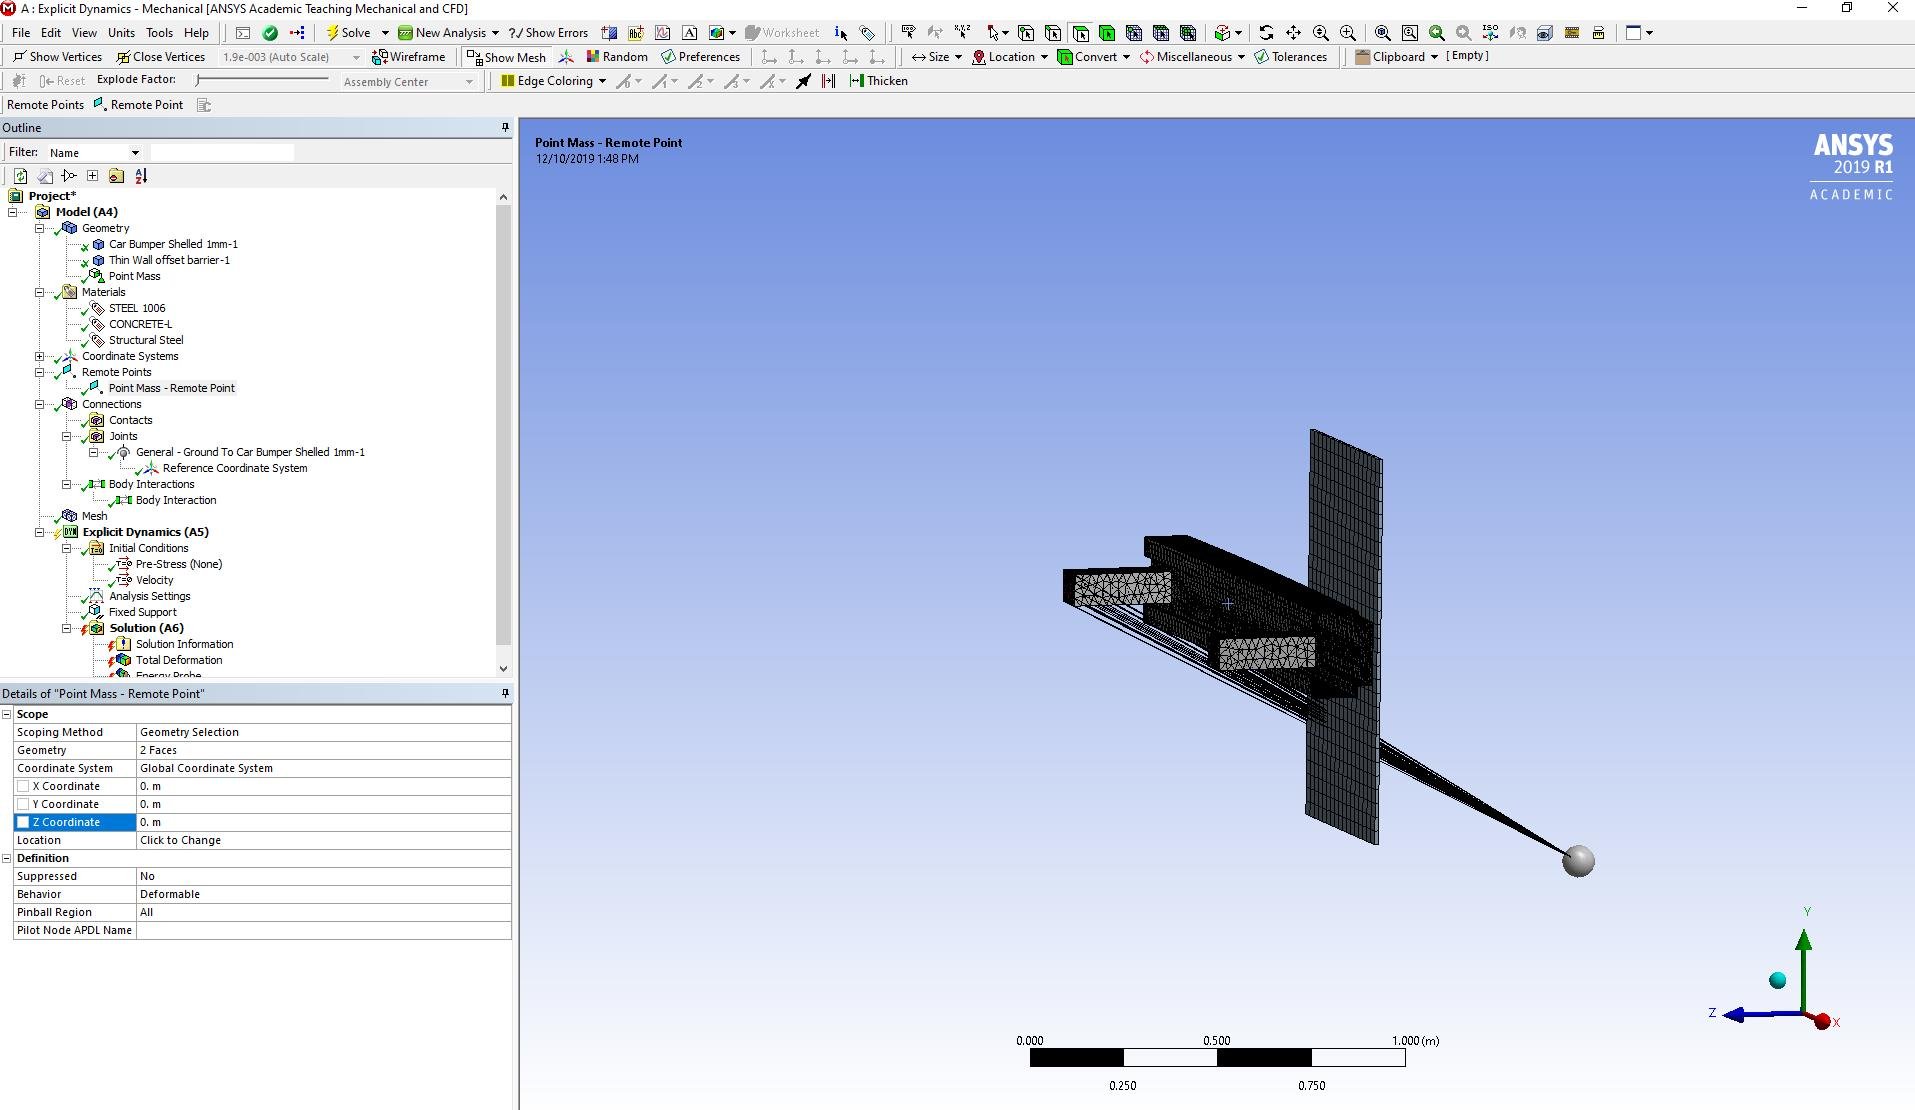This screenshot has width=1915, height=1110.
Task: Open the Help menu
Action: click(x=197, y=33)
